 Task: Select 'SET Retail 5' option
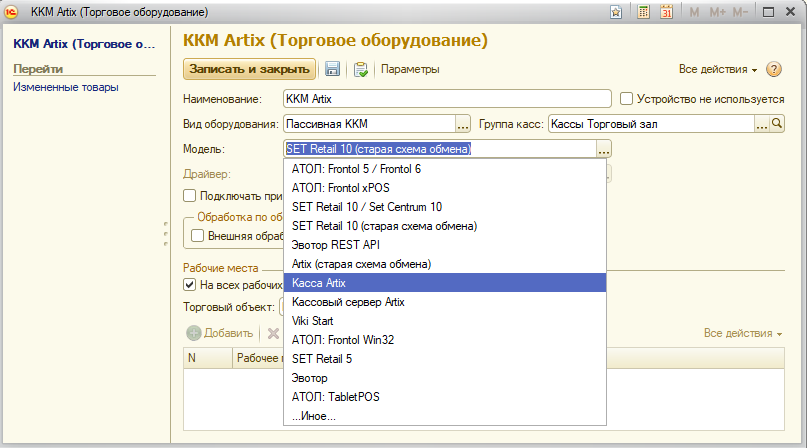tap(445, 359)
